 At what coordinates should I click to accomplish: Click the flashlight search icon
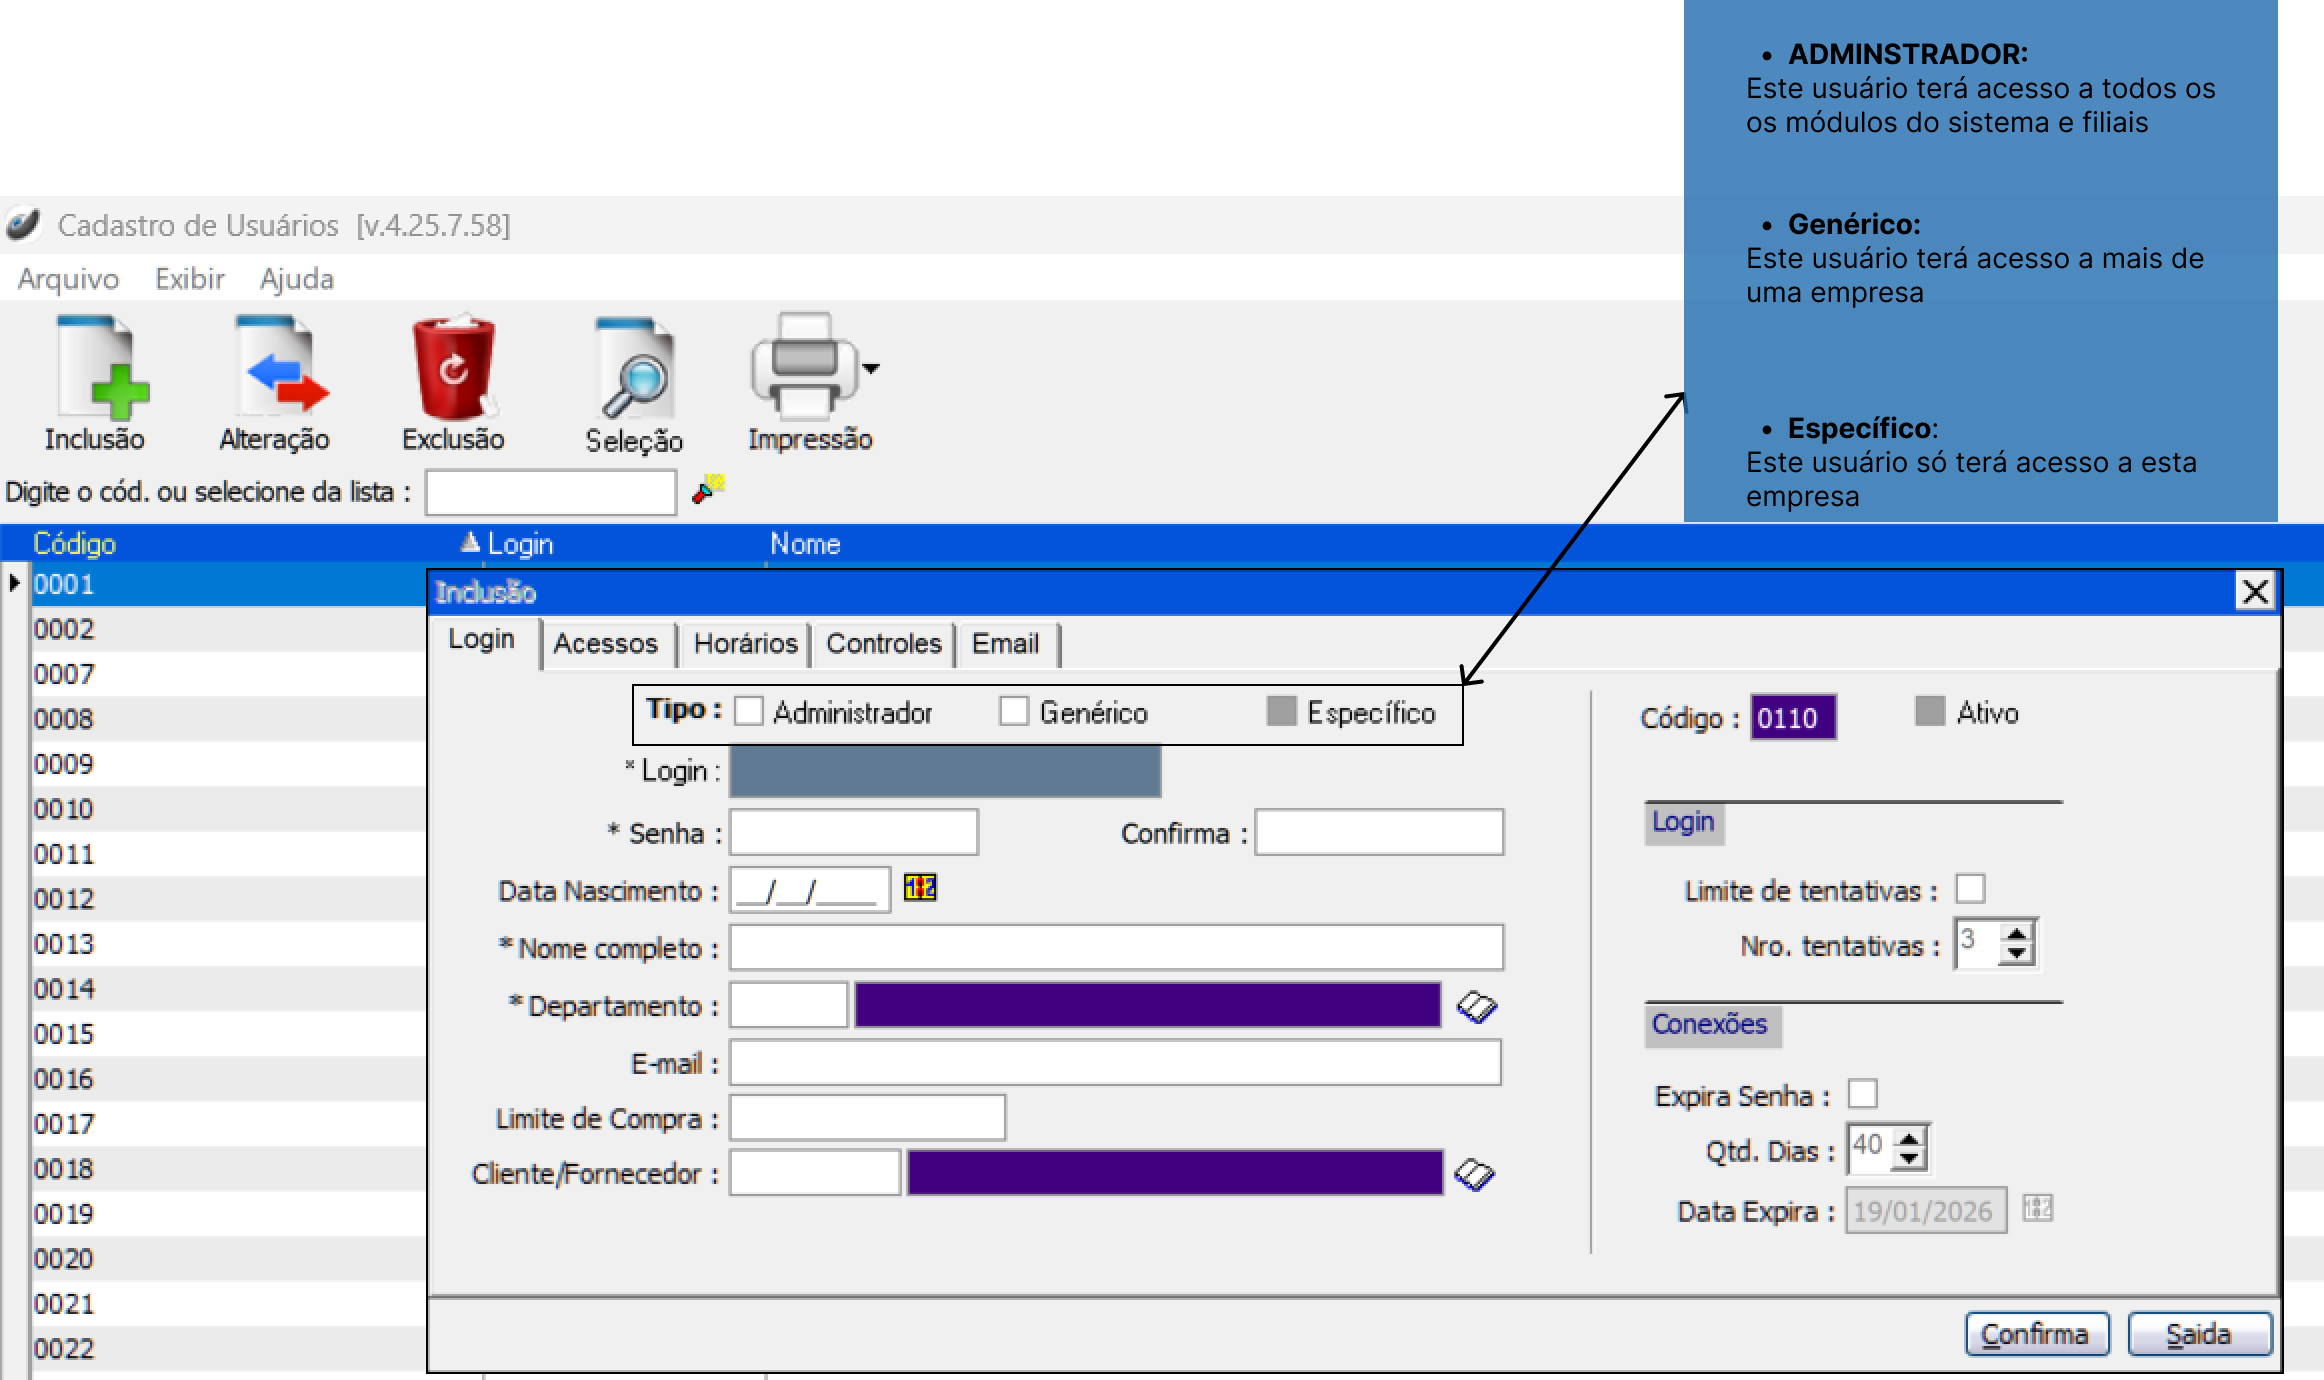(708, 489)
